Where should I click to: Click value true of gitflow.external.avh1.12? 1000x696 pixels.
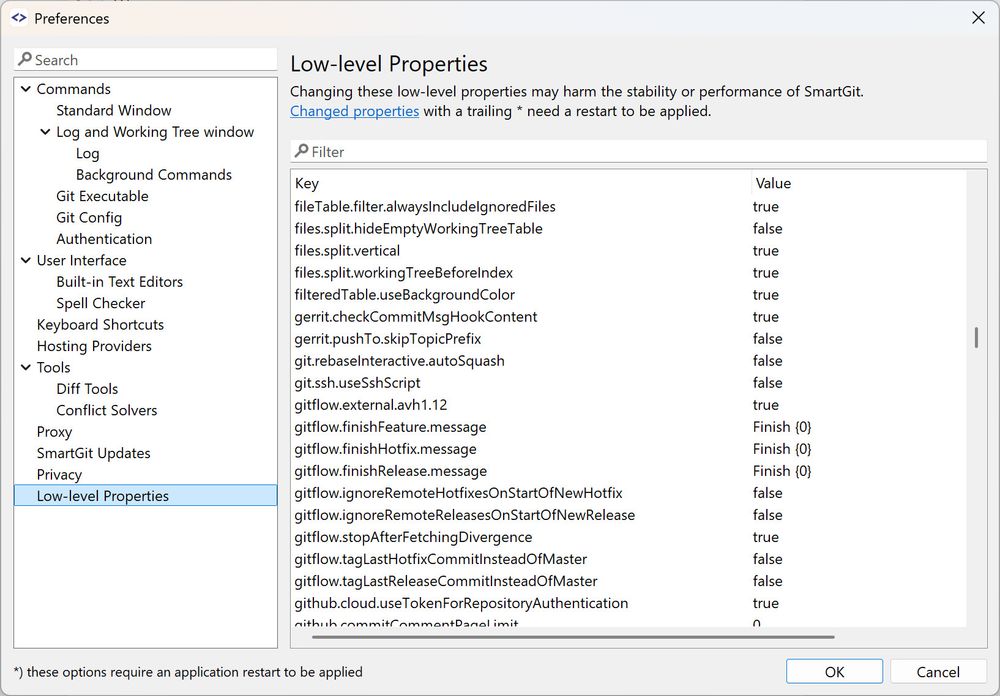click(765, 405)
